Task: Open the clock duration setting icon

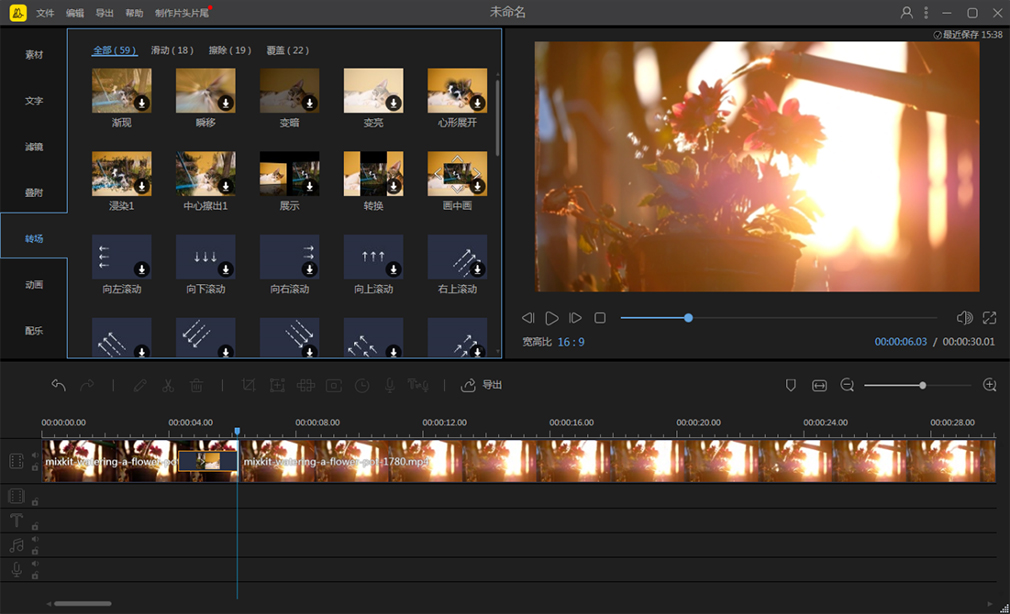Action: (x=362, y=385)
